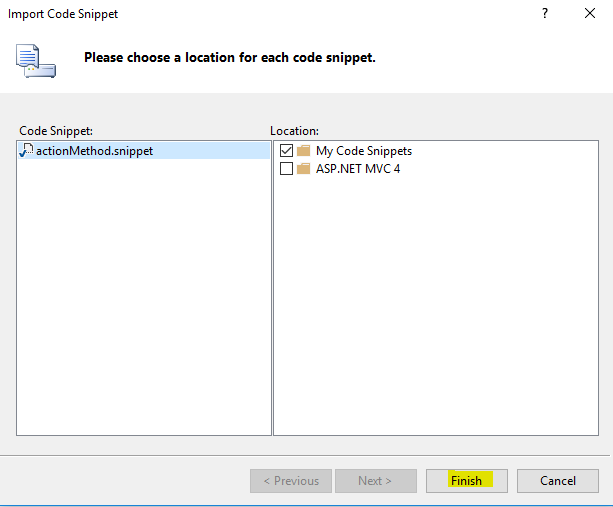Click the My Code Snippets folder icon
This screenshot has width=613, height=507.
(x=303, y=150)
